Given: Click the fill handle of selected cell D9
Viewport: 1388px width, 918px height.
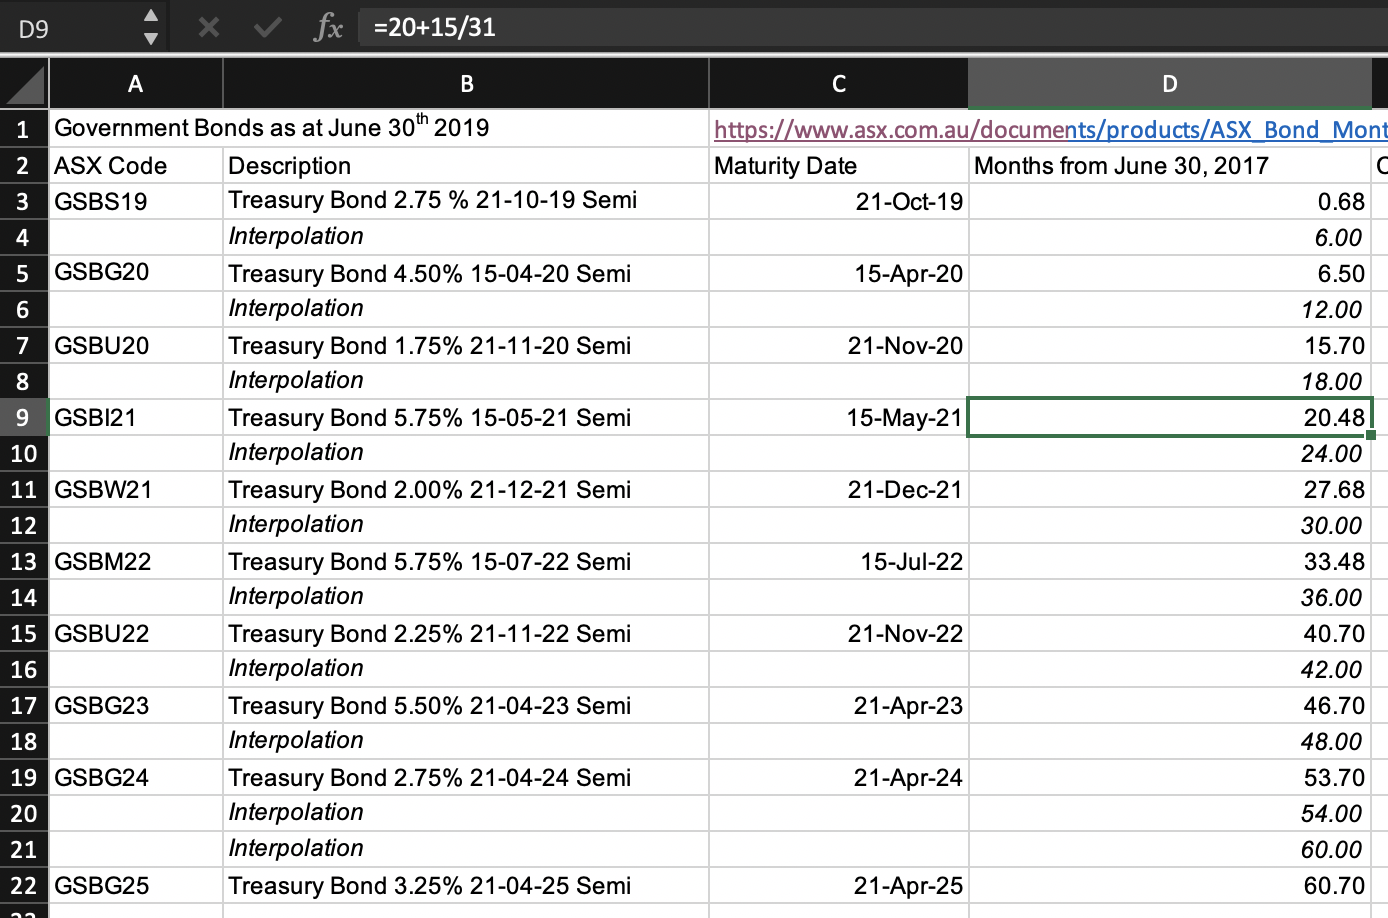Looking at the screenshot, I should click(1373, 434).
